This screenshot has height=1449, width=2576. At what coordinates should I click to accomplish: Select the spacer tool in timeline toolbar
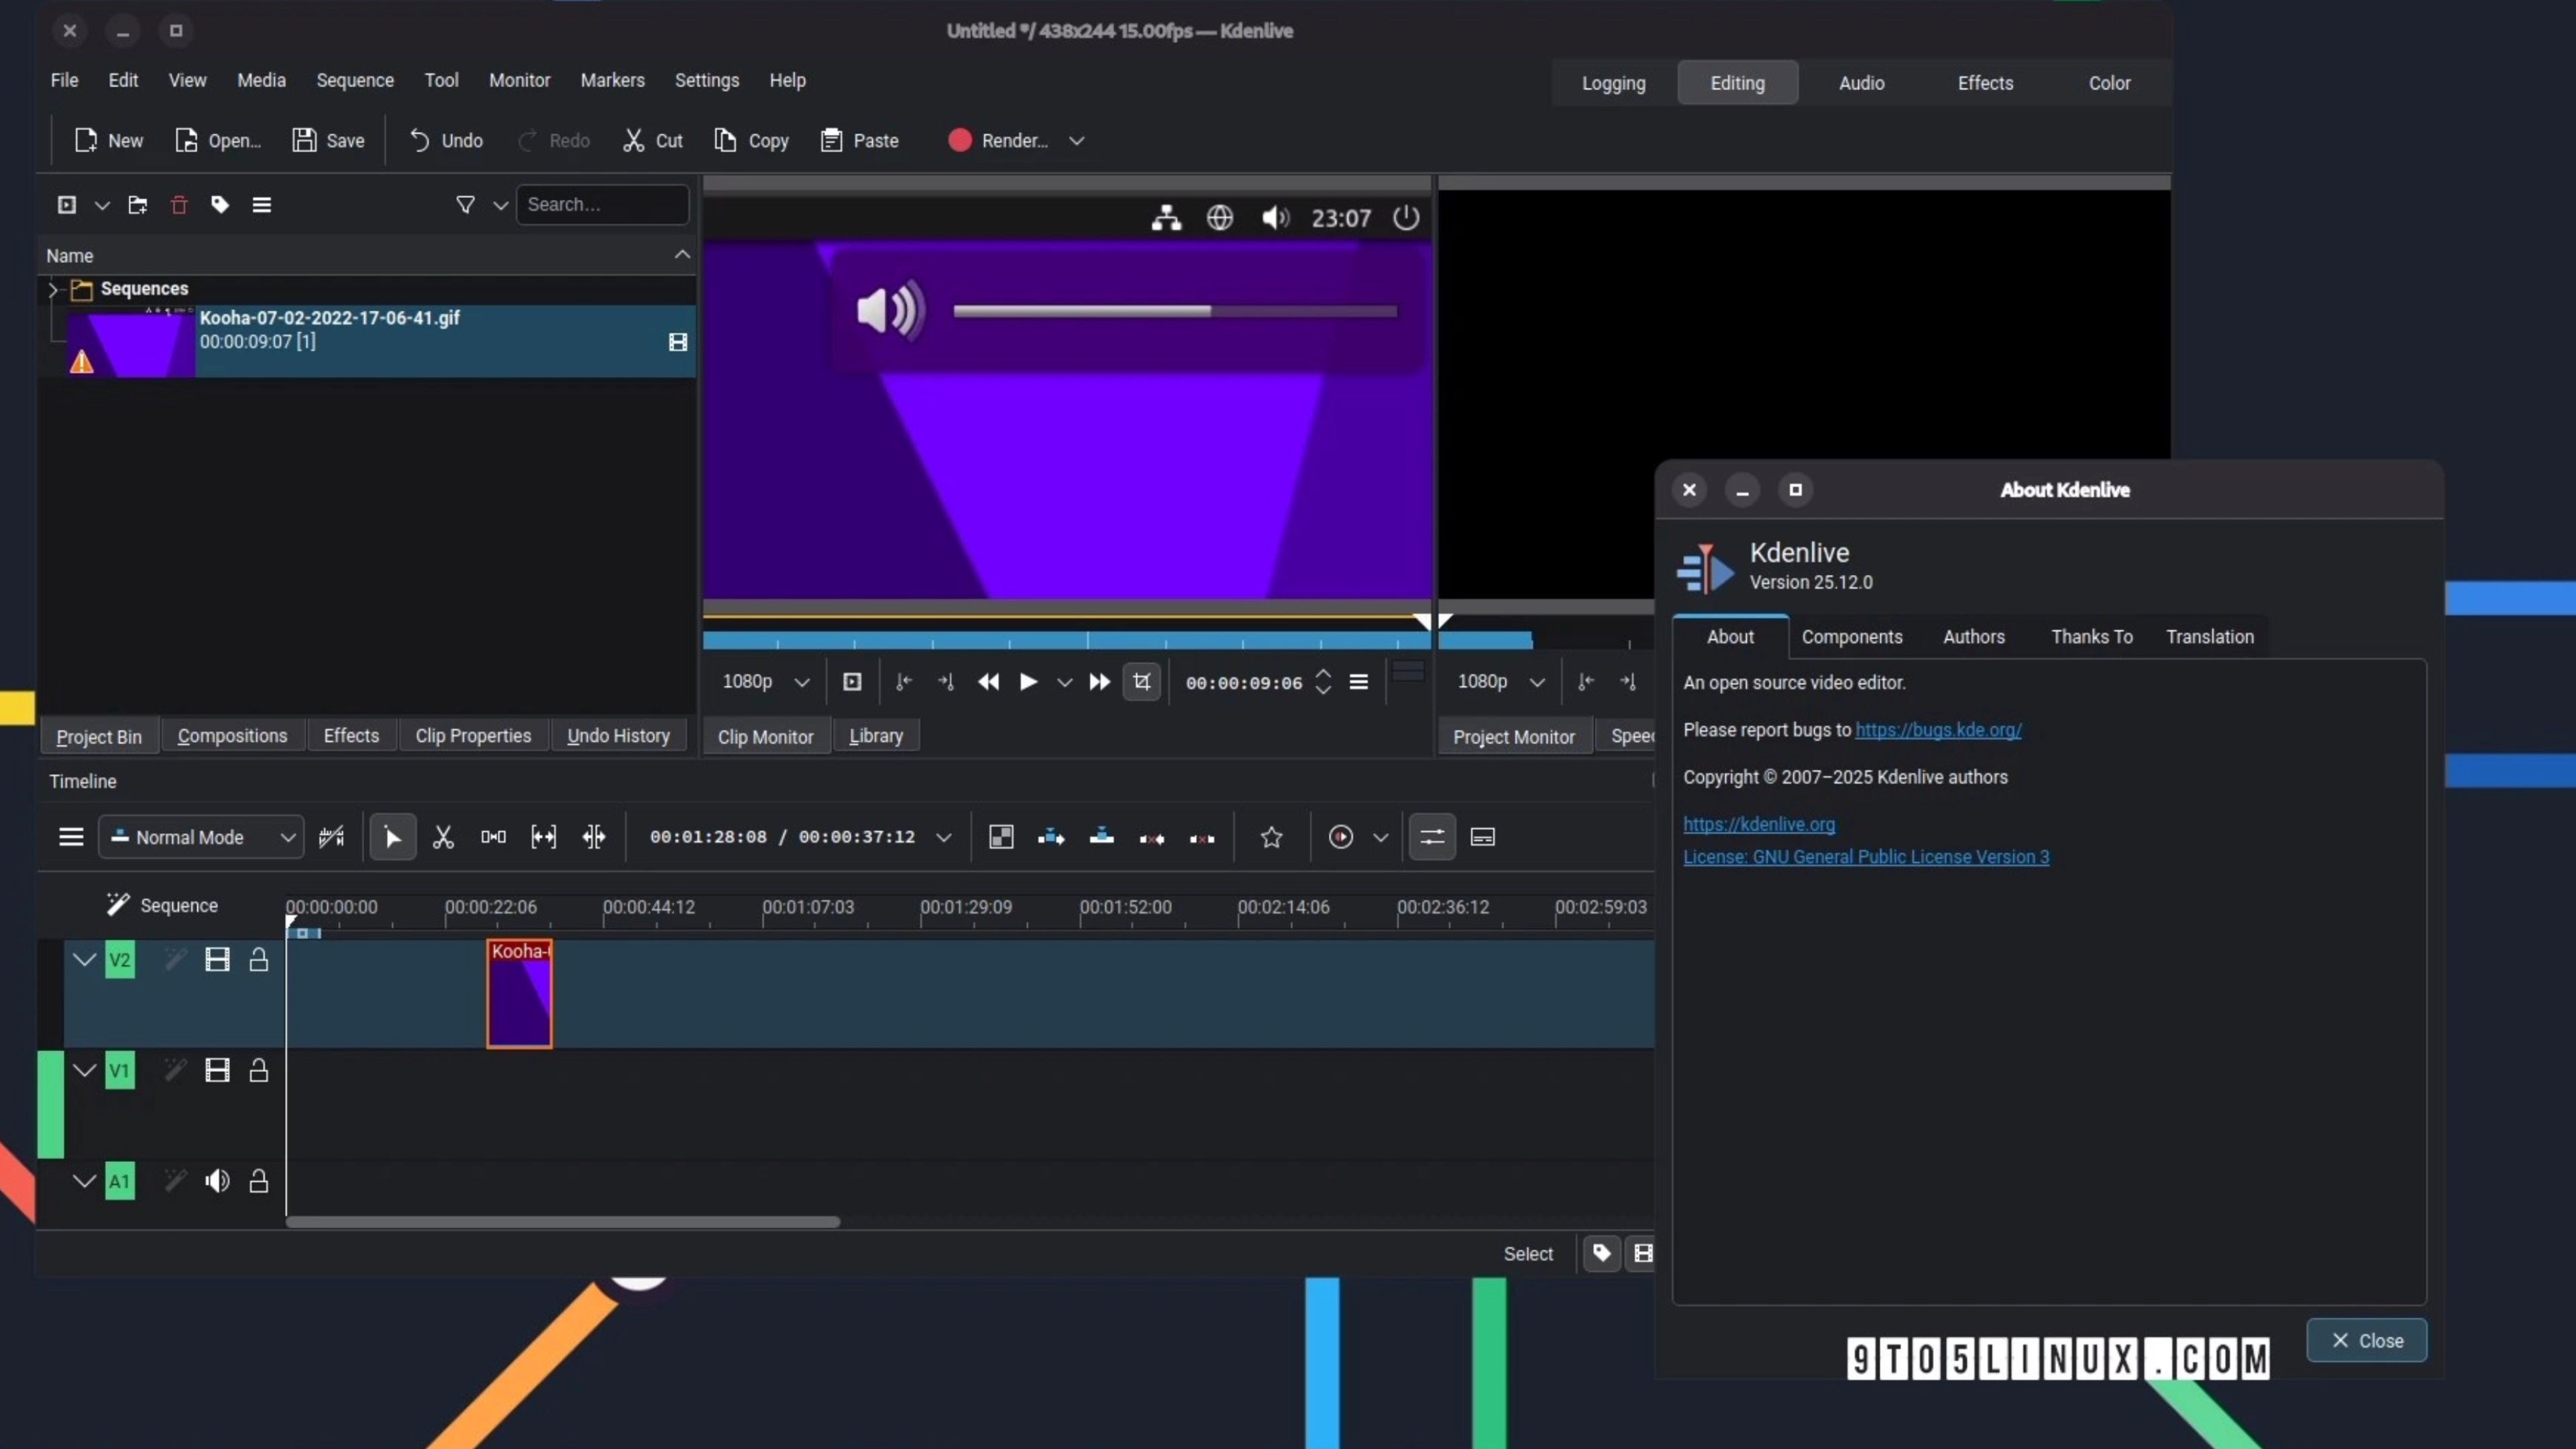(x=493, y=837)
